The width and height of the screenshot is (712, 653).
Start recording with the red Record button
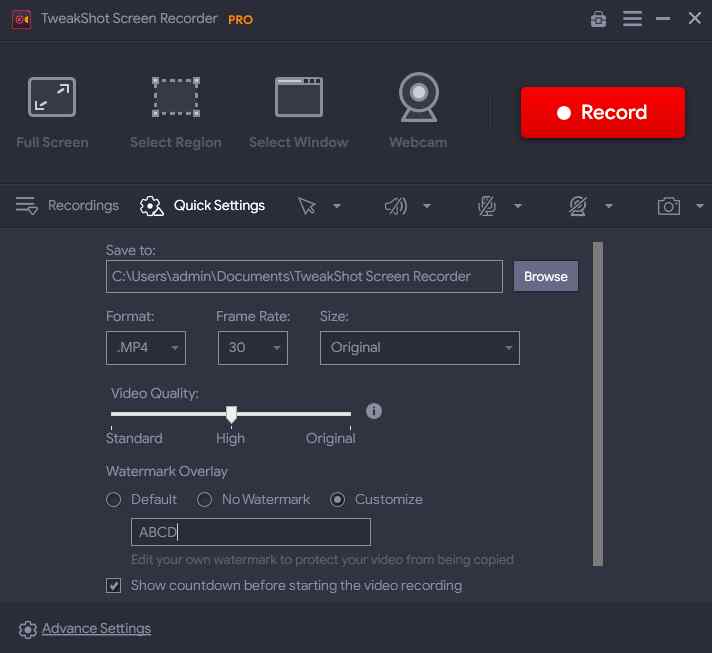coord(603,113)
